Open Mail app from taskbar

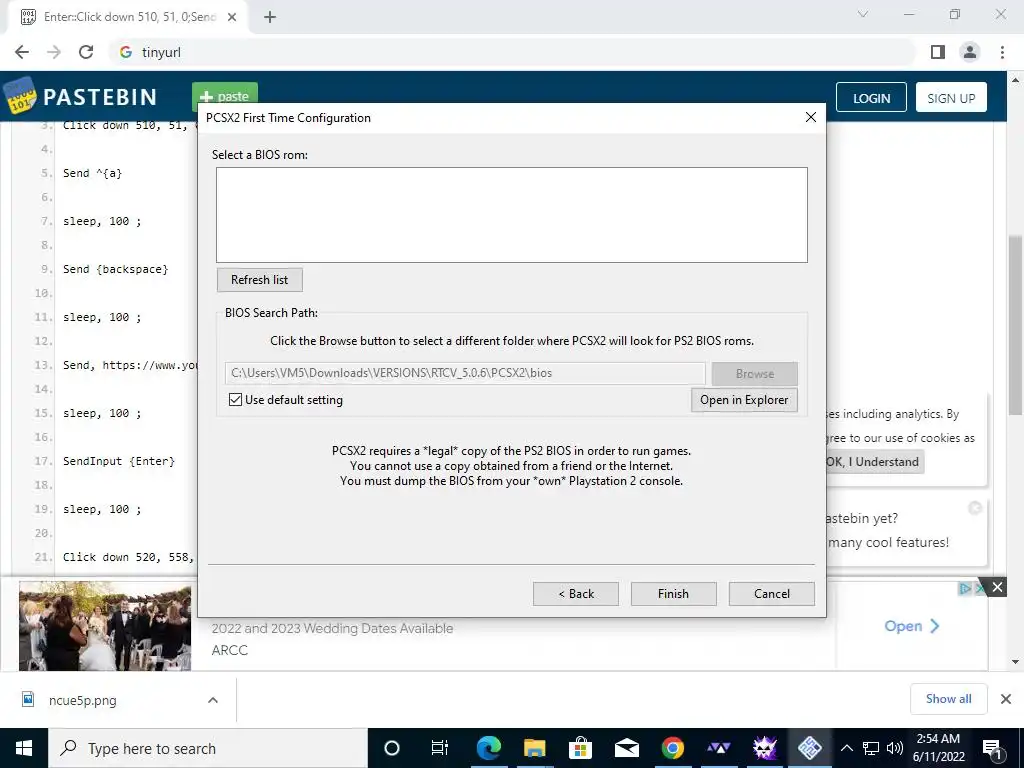626,748
